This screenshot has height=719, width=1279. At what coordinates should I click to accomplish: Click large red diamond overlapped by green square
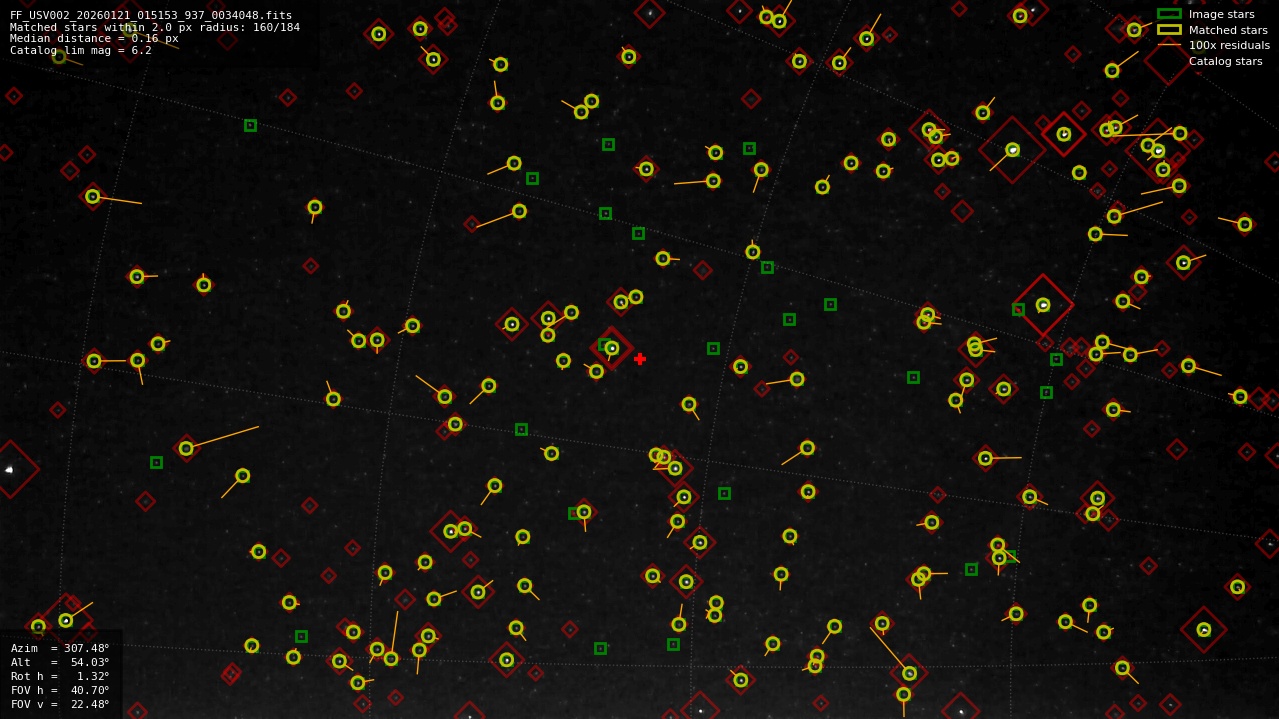pos(1042,305)
